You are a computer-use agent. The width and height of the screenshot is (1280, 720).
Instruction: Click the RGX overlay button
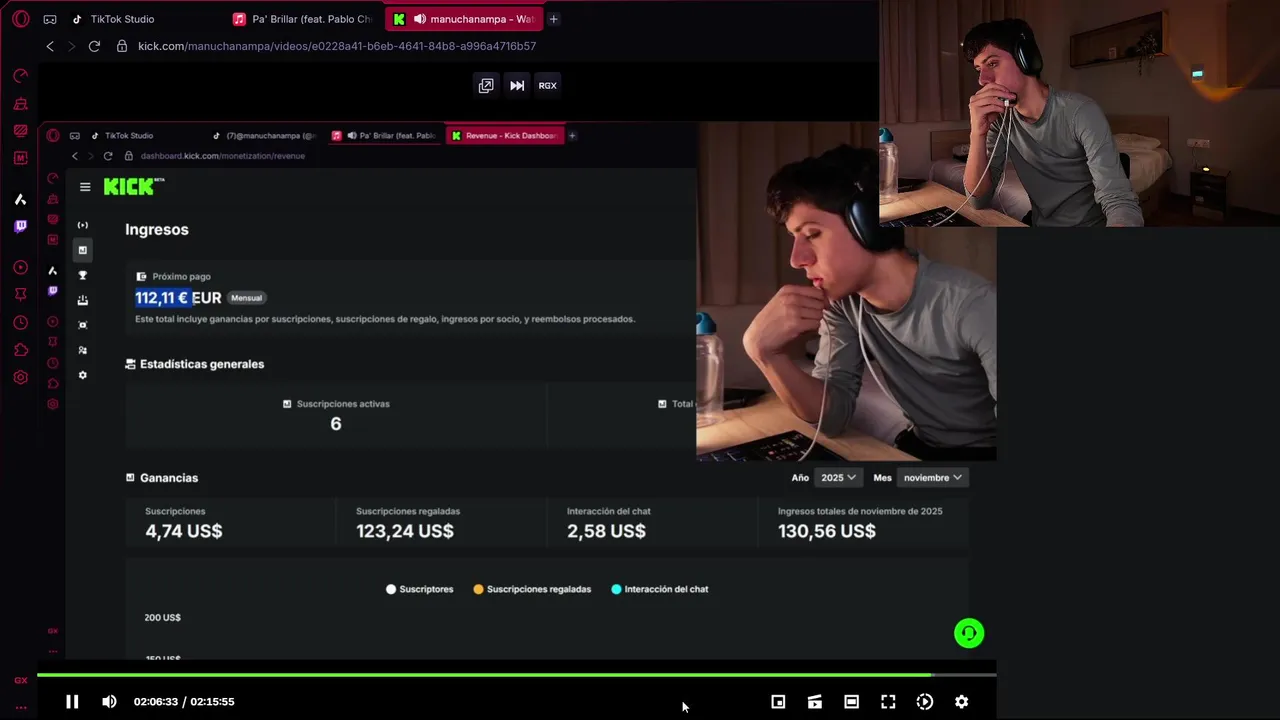[x=547, y=85]
